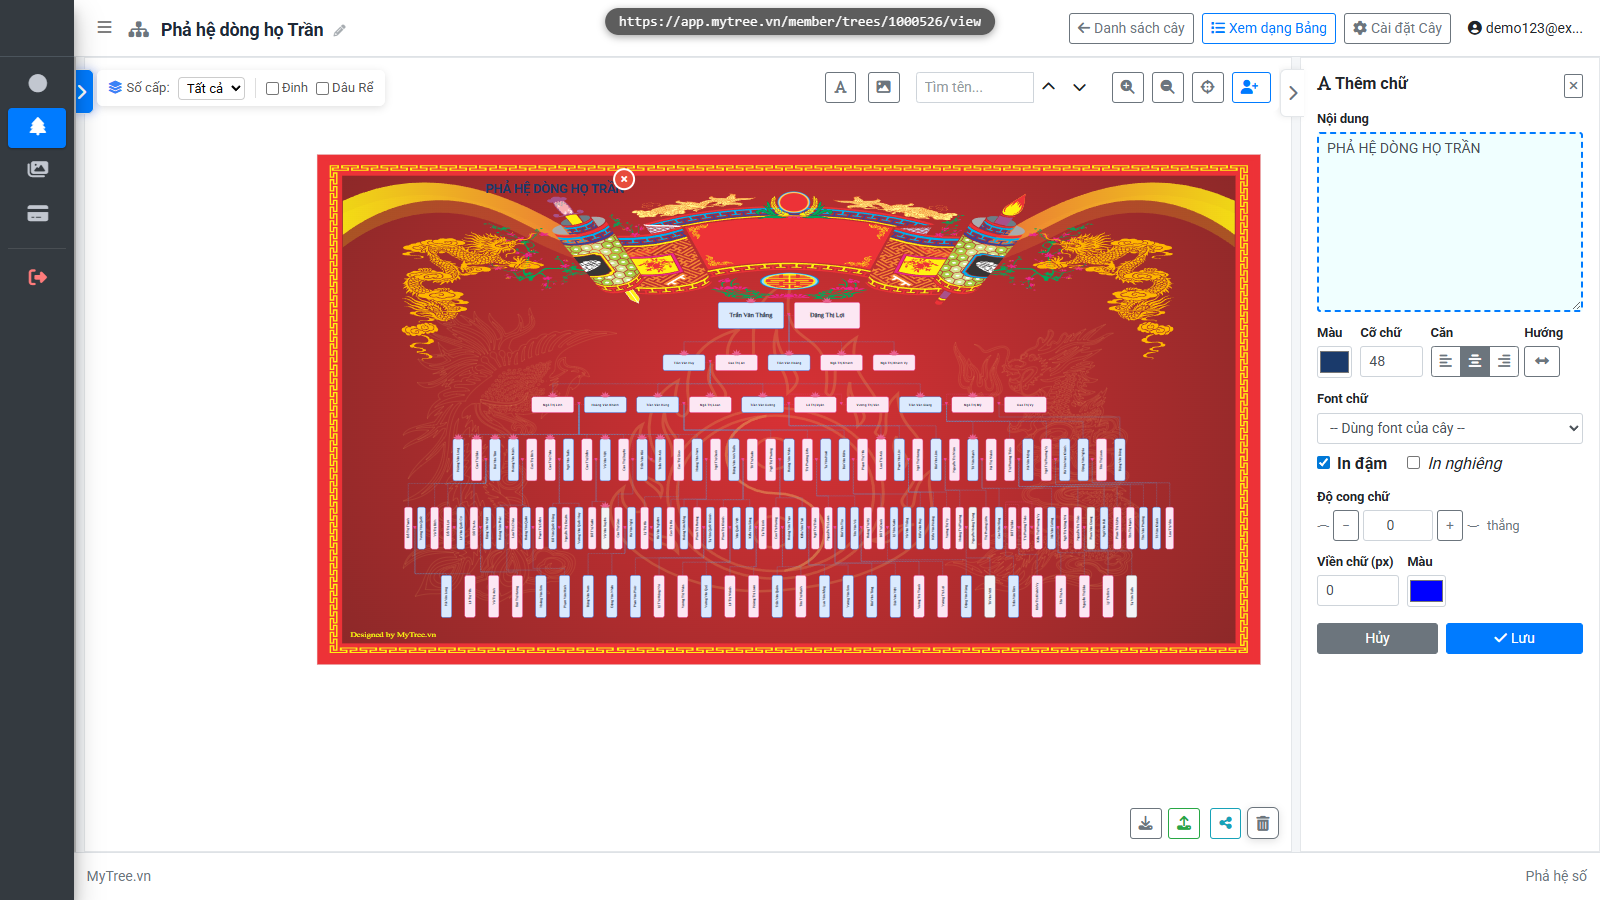Open the demo123 account menu
This screenshot has height=900, width=1600.
1525,28
